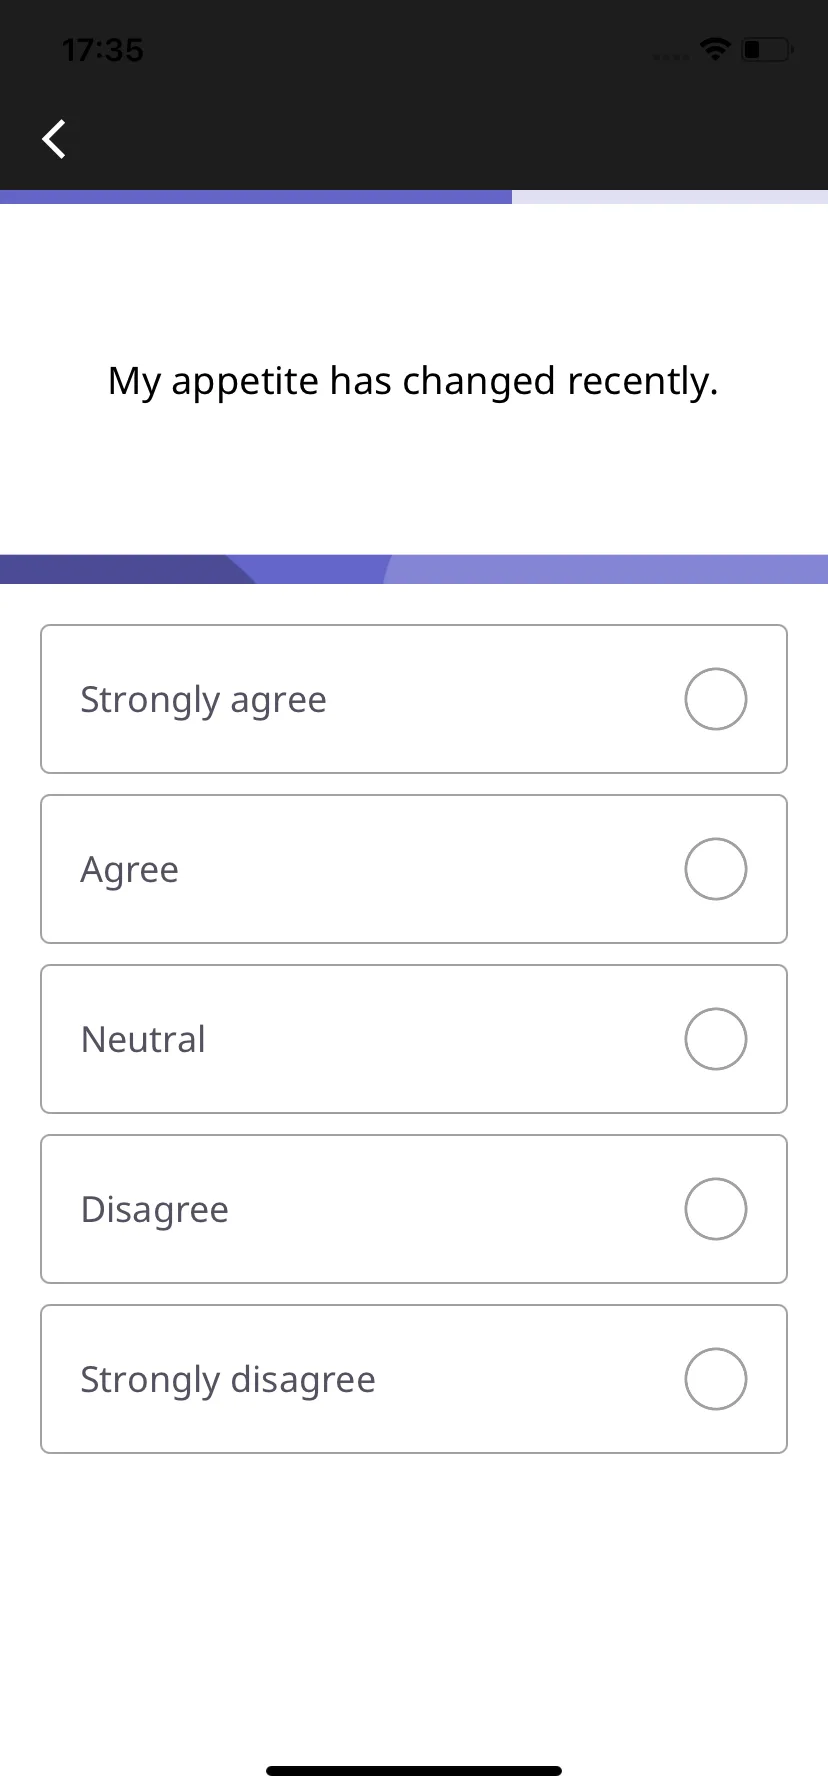The width and height of the screenshot is (828, 1792).
Task: Pick the 'Neutral' answer text
Action: [143, 1039]
